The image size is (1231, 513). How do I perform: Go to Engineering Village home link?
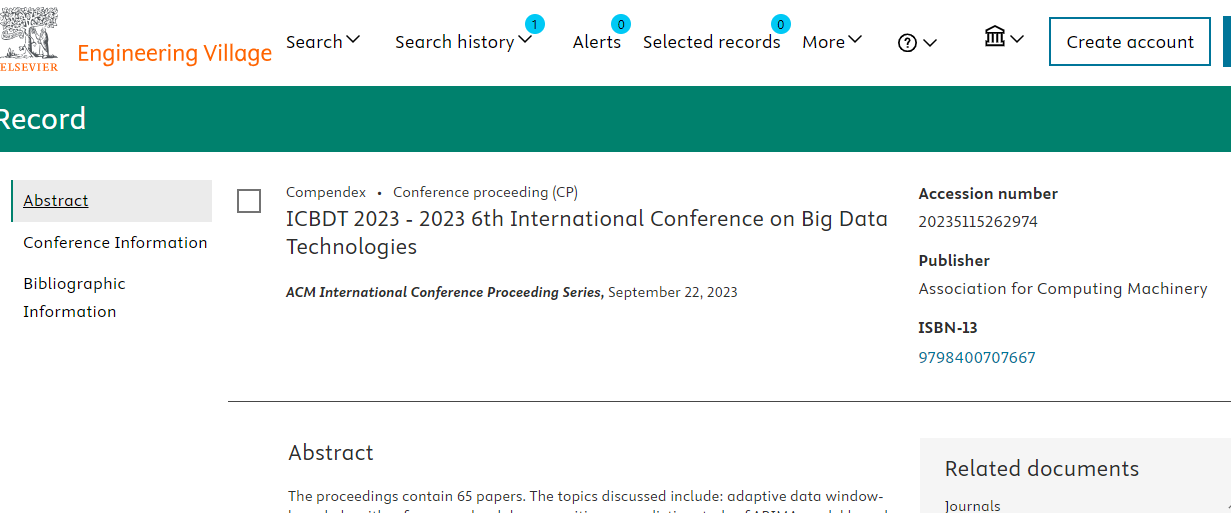pos(175,53)
